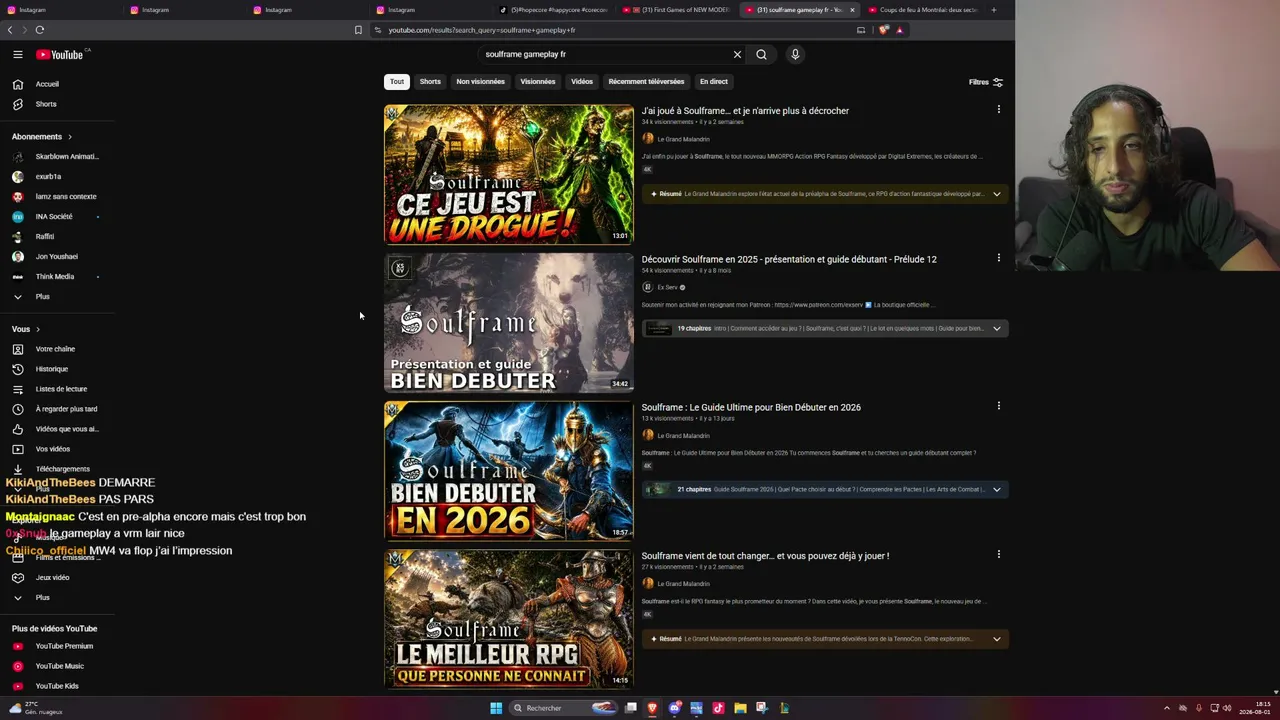Go to the YouTube logo home link
The image size is (1280, 720).
[x=60, y=54]
